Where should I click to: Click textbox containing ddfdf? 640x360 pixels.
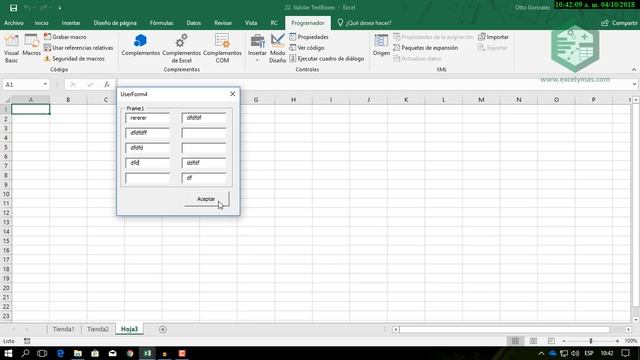tap(204, 163)
